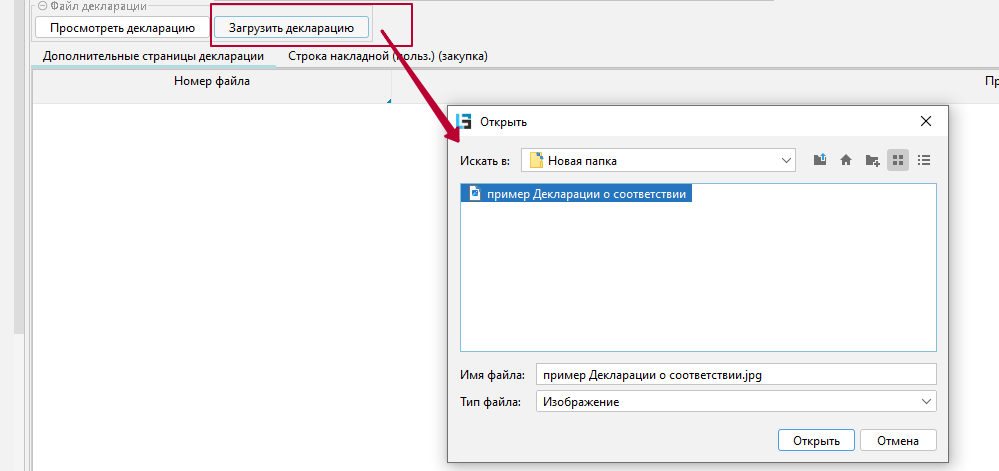Click the Отмена button

pos(897,441)
